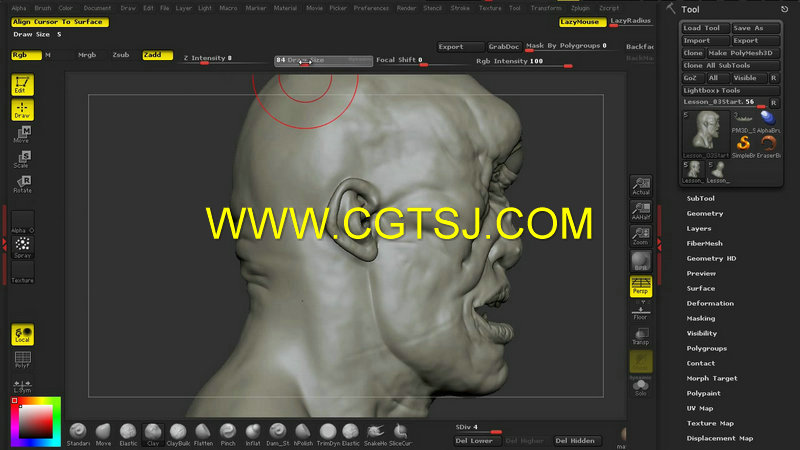Choose the Flatten brush
This screenshot has height=450, width=800.
tap(203, 435)
